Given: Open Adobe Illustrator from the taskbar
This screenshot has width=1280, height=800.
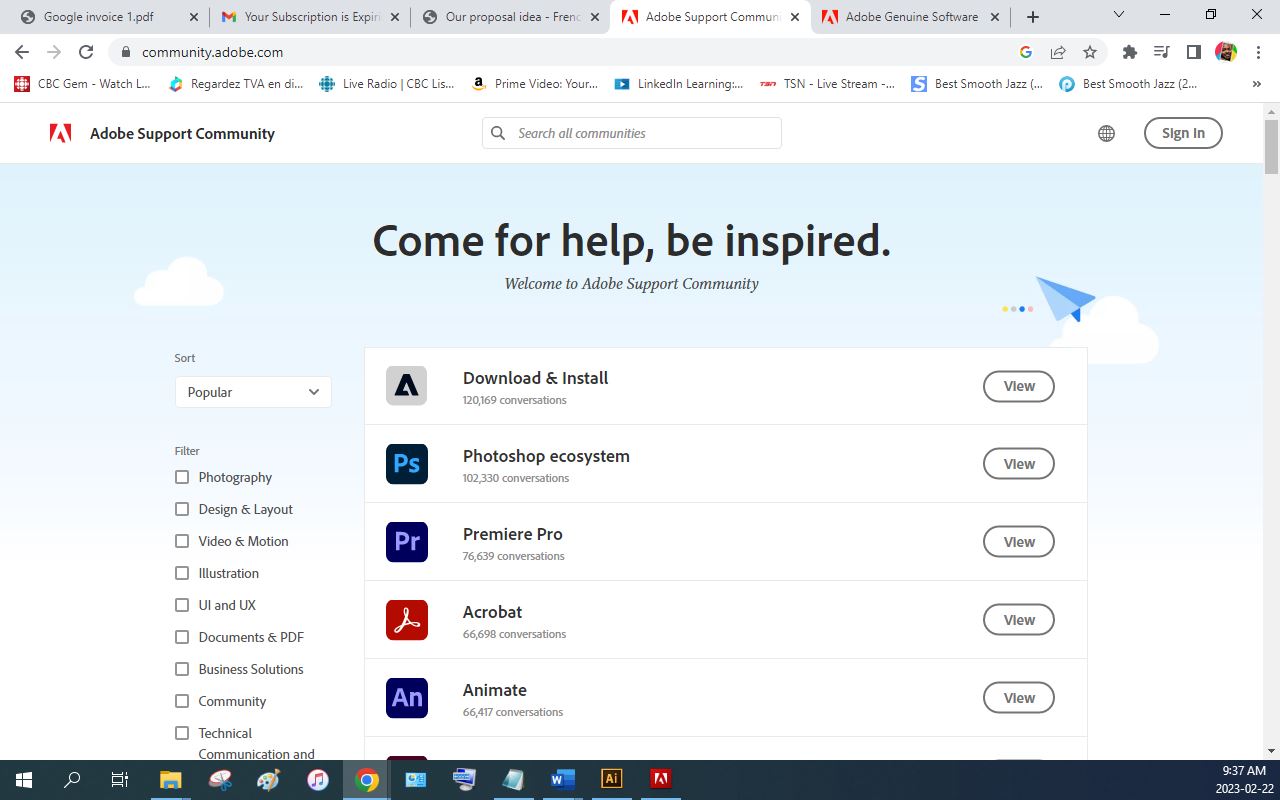Looking at the screenshot, I should (611, 779).
